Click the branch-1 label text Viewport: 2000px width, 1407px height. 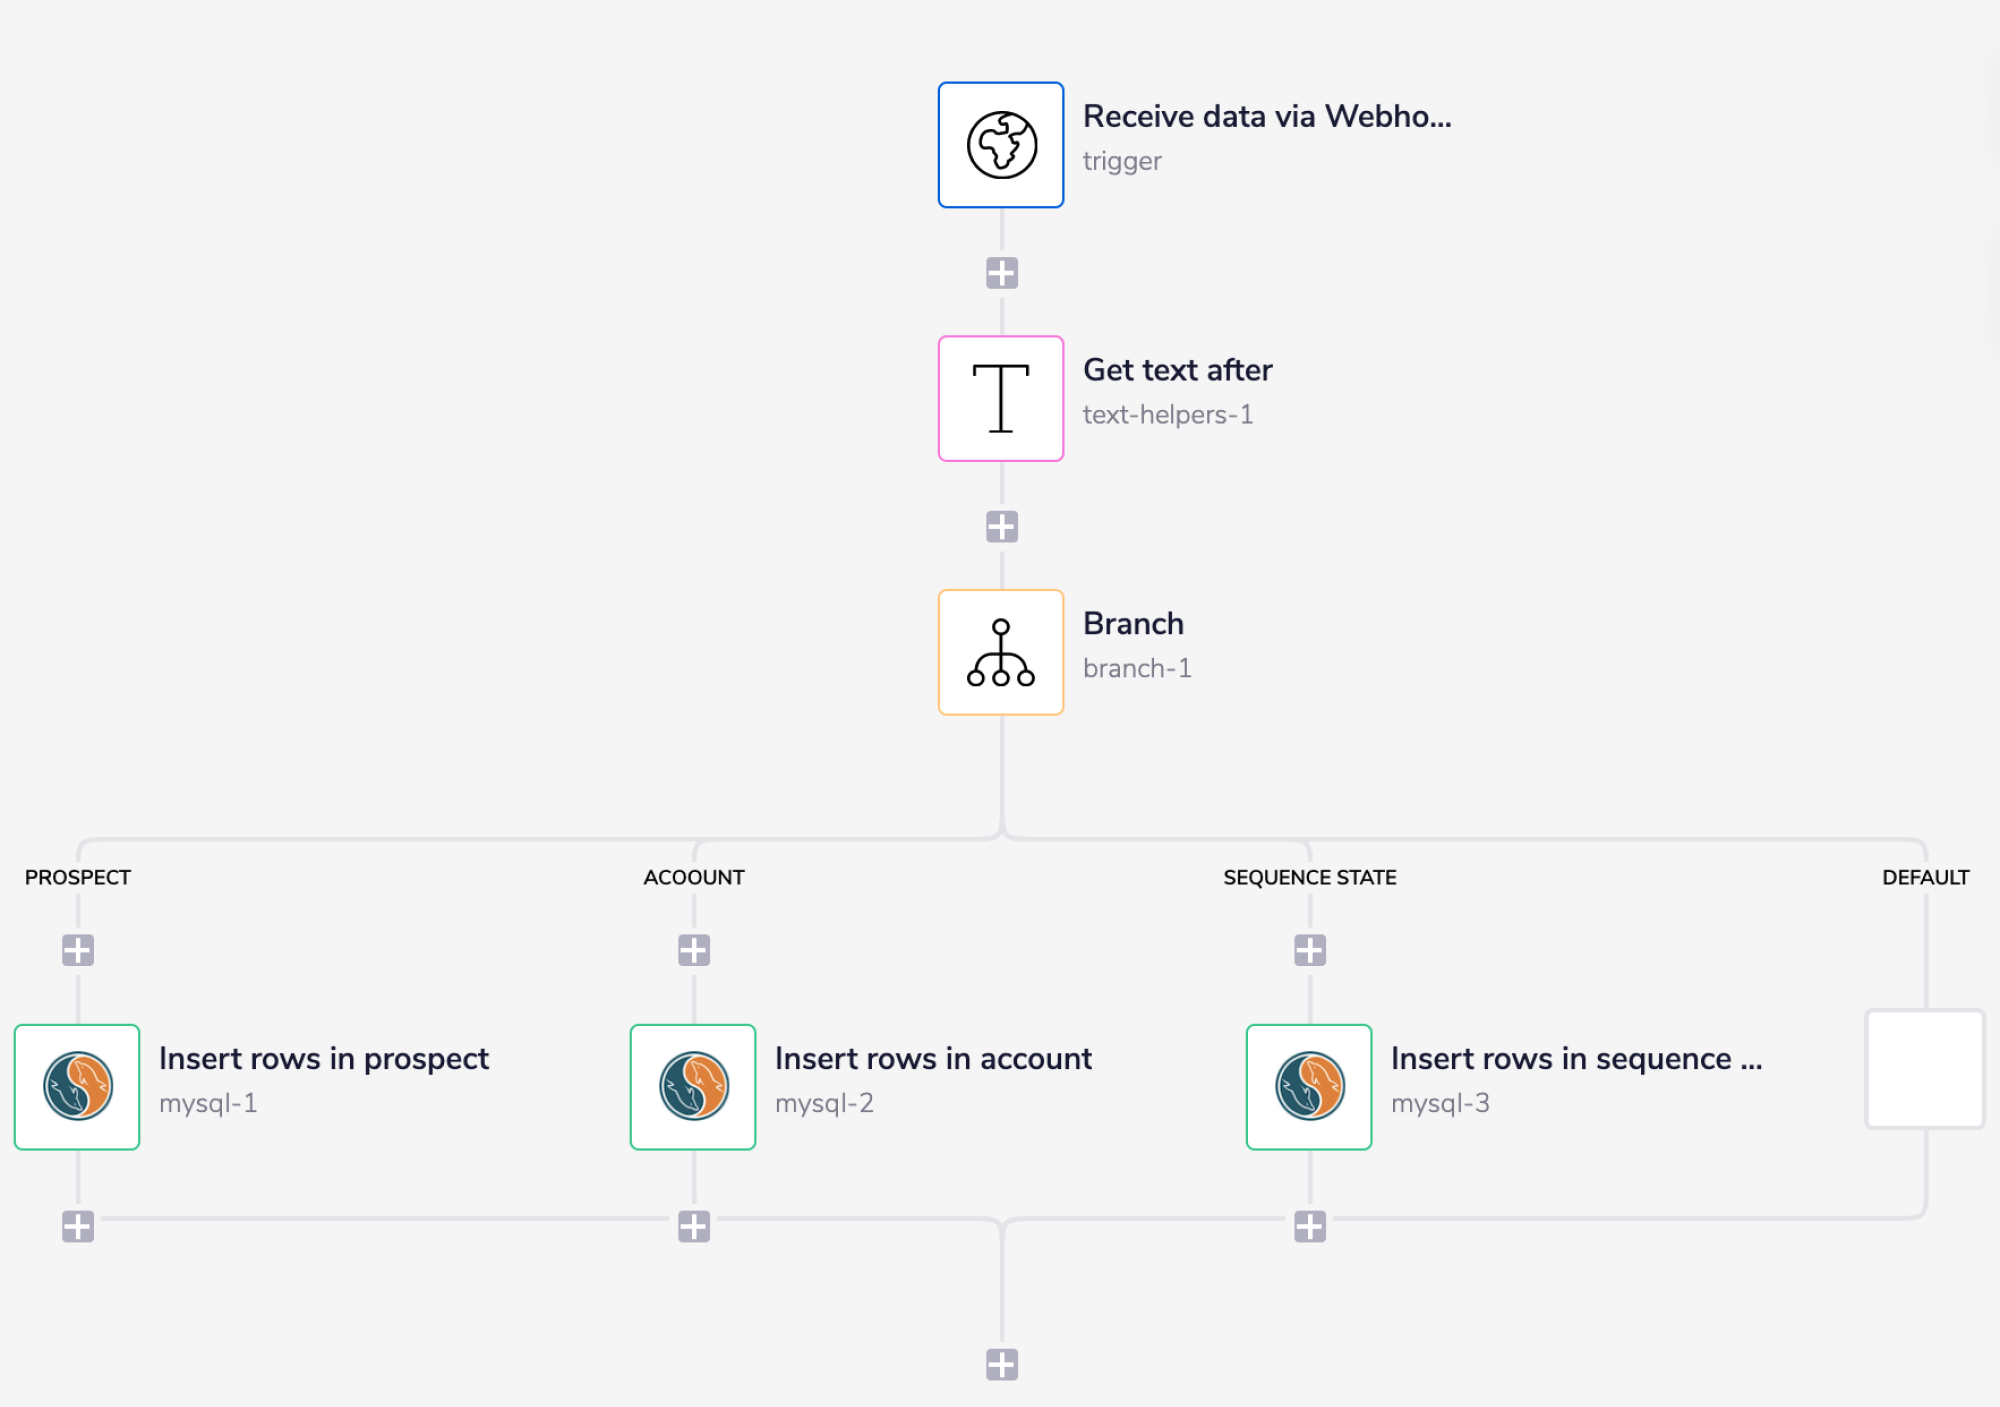(x=1138, y=668)
